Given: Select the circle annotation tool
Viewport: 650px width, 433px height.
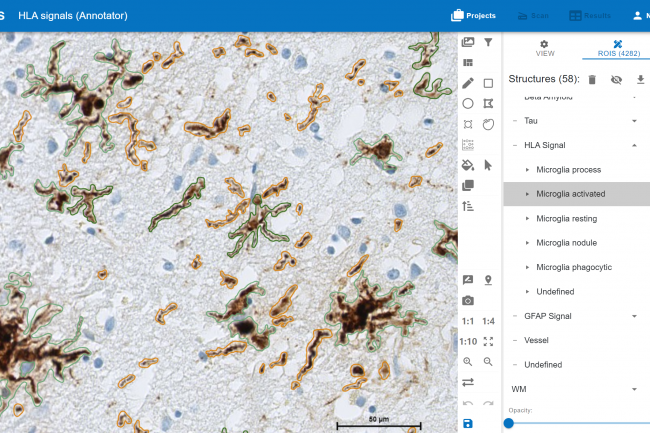Looking at the screenshot, I should click(468, 103).
